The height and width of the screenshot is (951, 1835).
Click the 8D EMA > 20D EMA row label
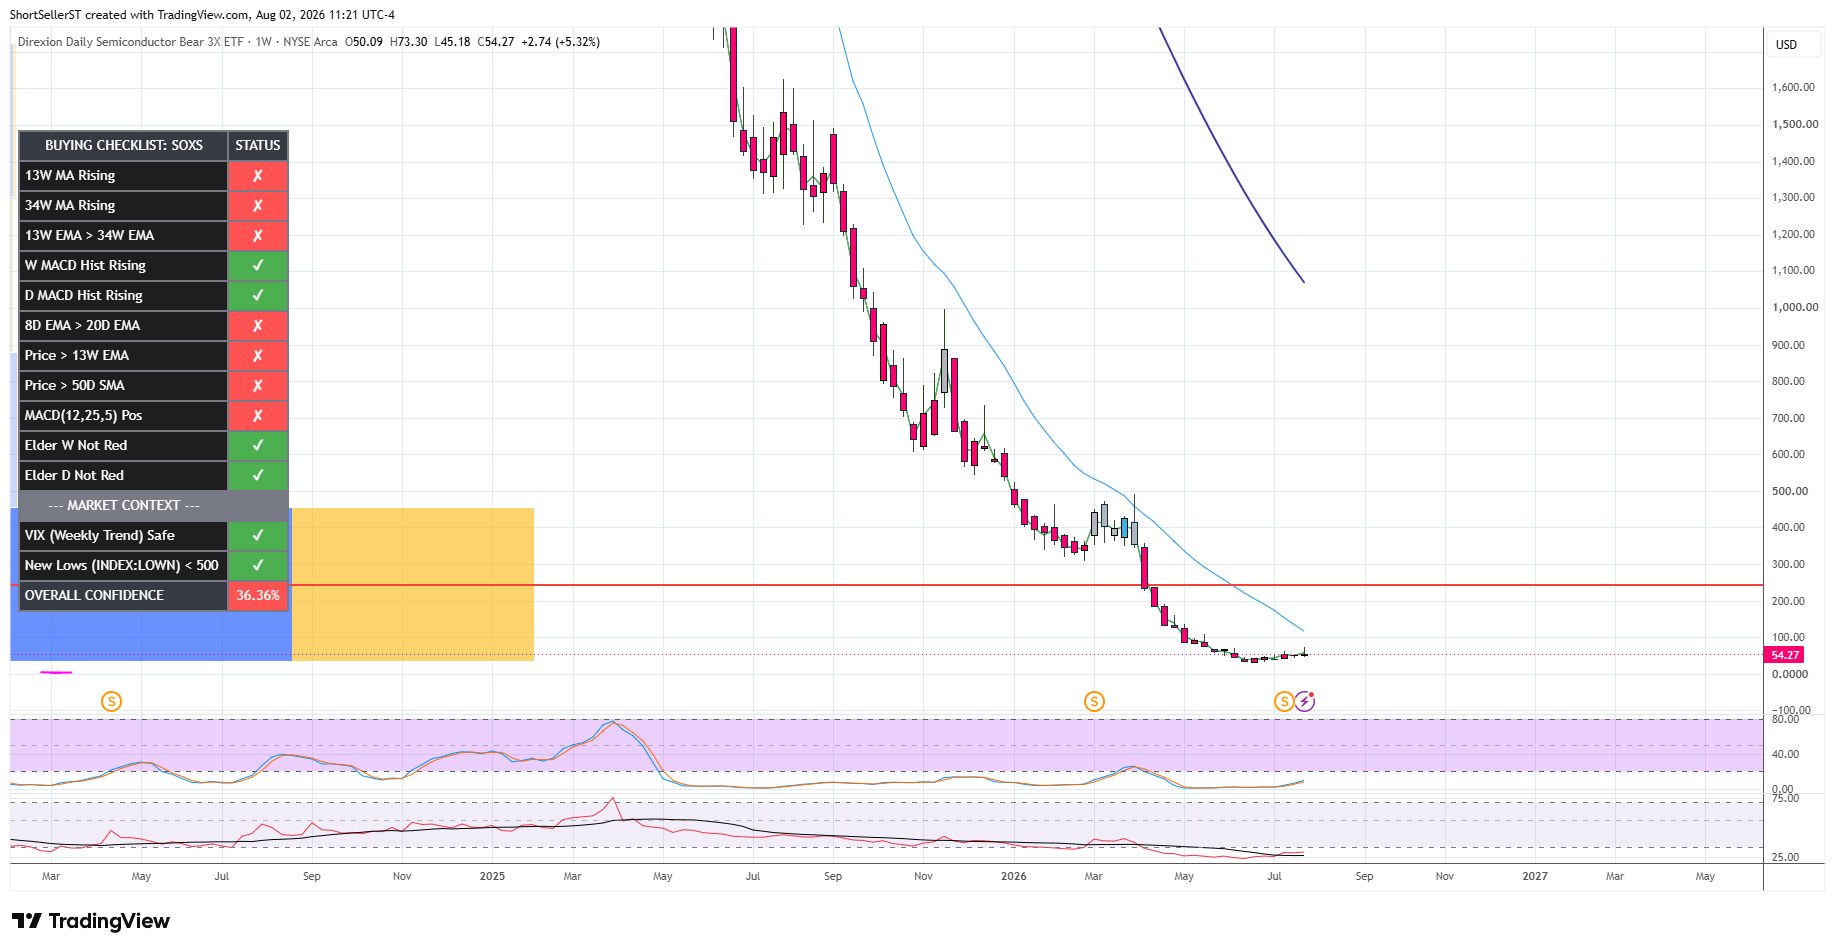83,325
